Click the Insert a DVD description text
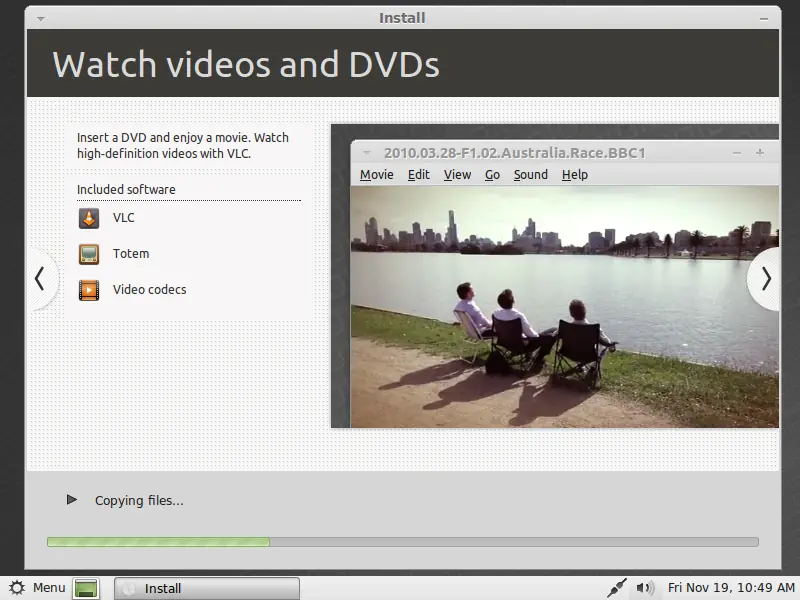Viewport: 800px width, 600px height. [183, 145]
